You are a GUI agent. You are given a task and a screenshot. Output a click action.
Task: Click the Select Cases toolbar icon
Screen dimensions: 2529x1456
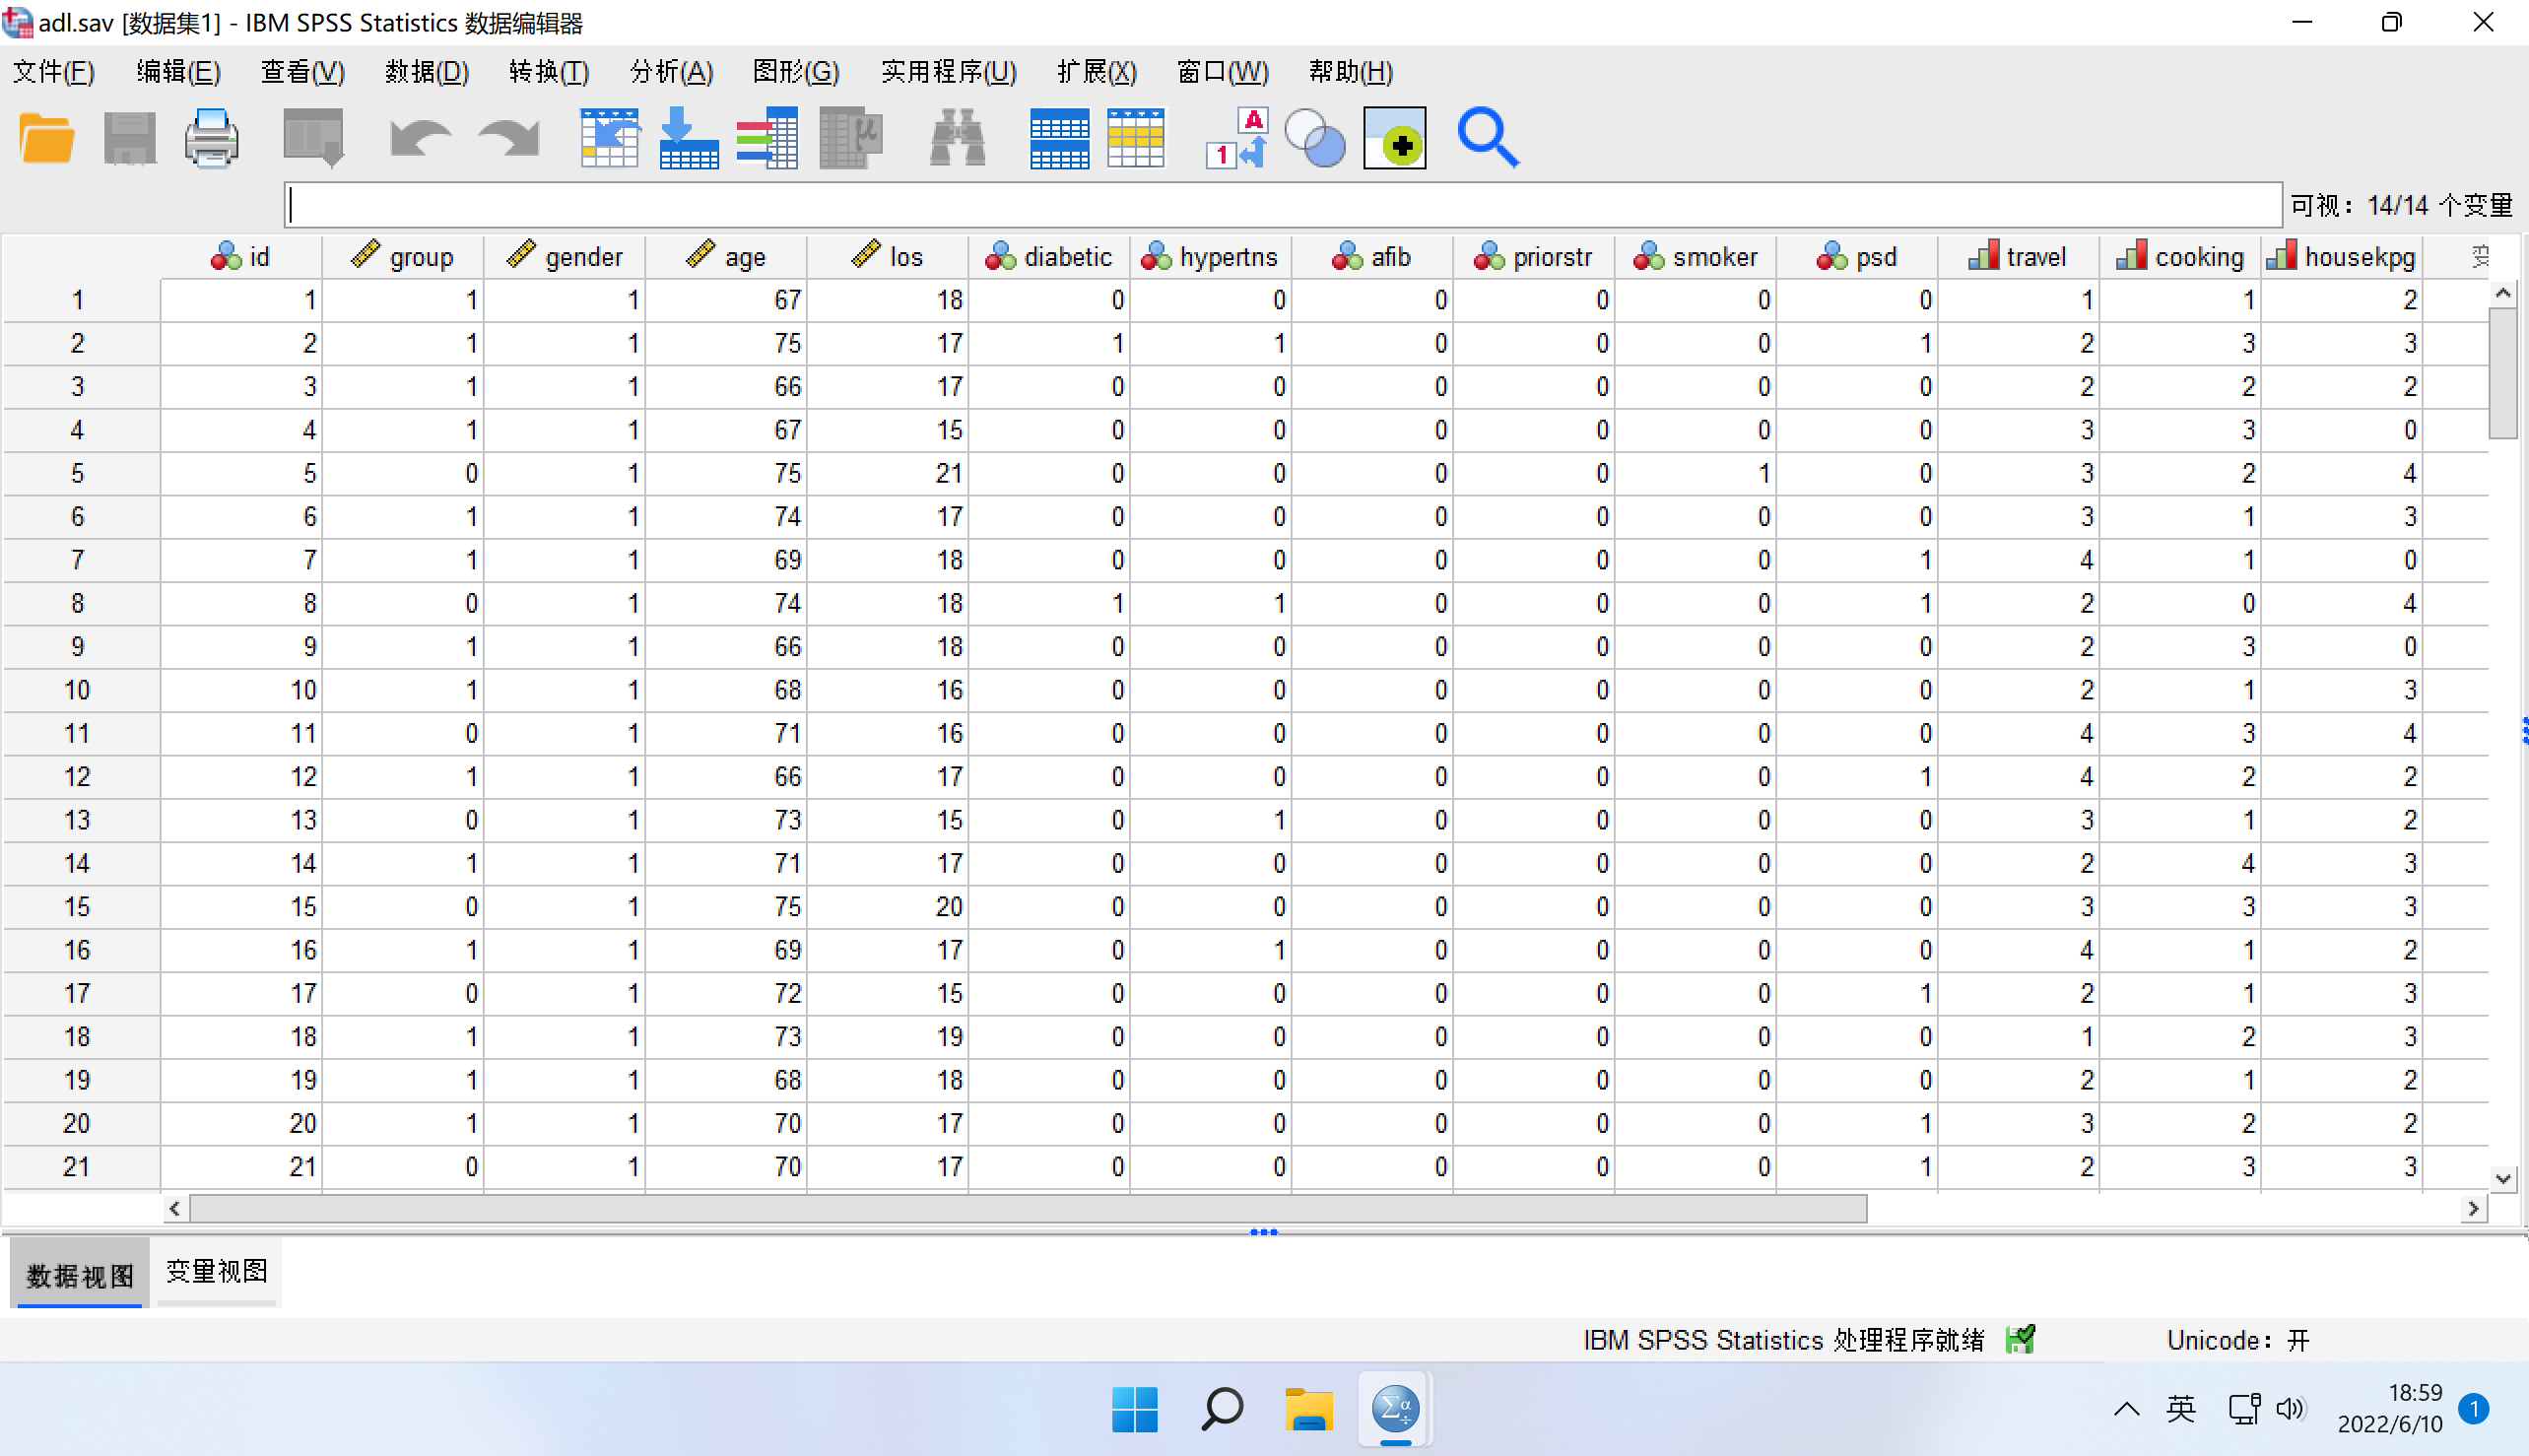(1136, 138)
